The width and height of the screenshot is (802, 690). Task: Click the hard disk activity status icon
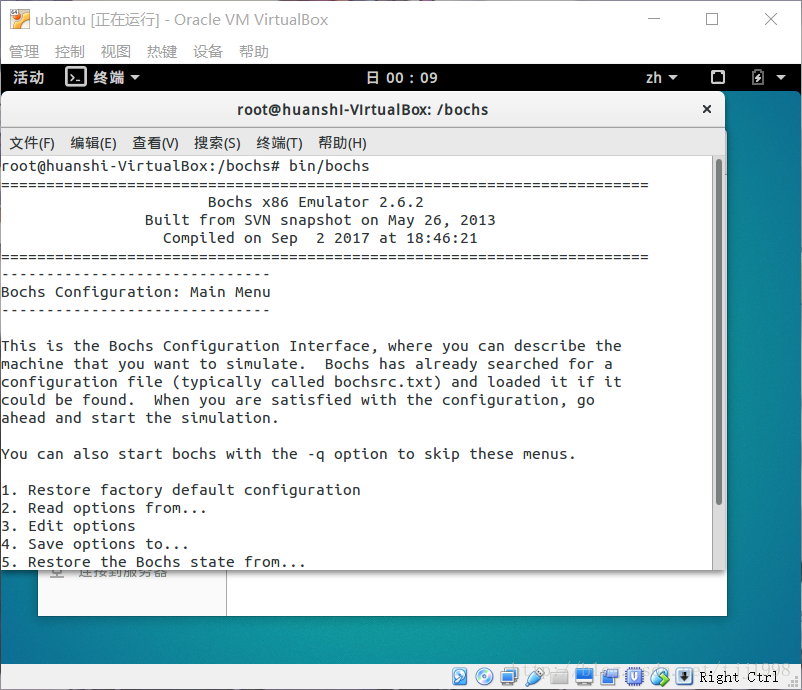(x=459, y=676)
